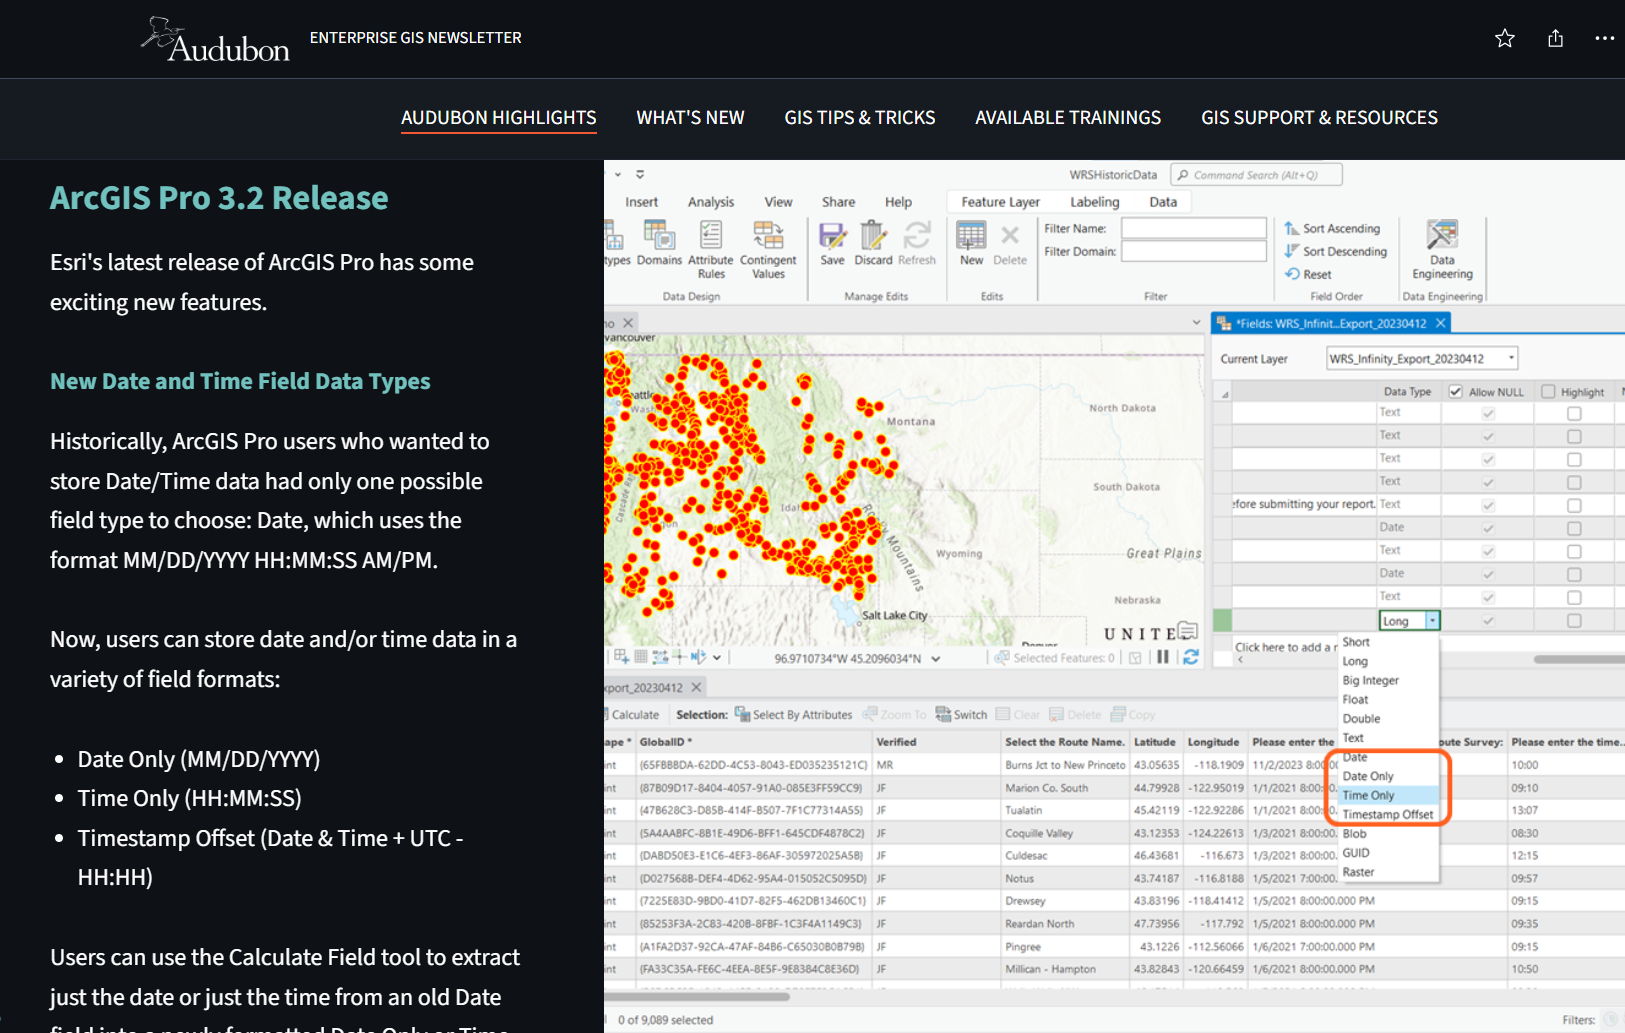Image resolution: width=1625 pixels, height=1033 pixels.
Task: Open the Labeling ribbon tab
Action: coord(1095,202)
